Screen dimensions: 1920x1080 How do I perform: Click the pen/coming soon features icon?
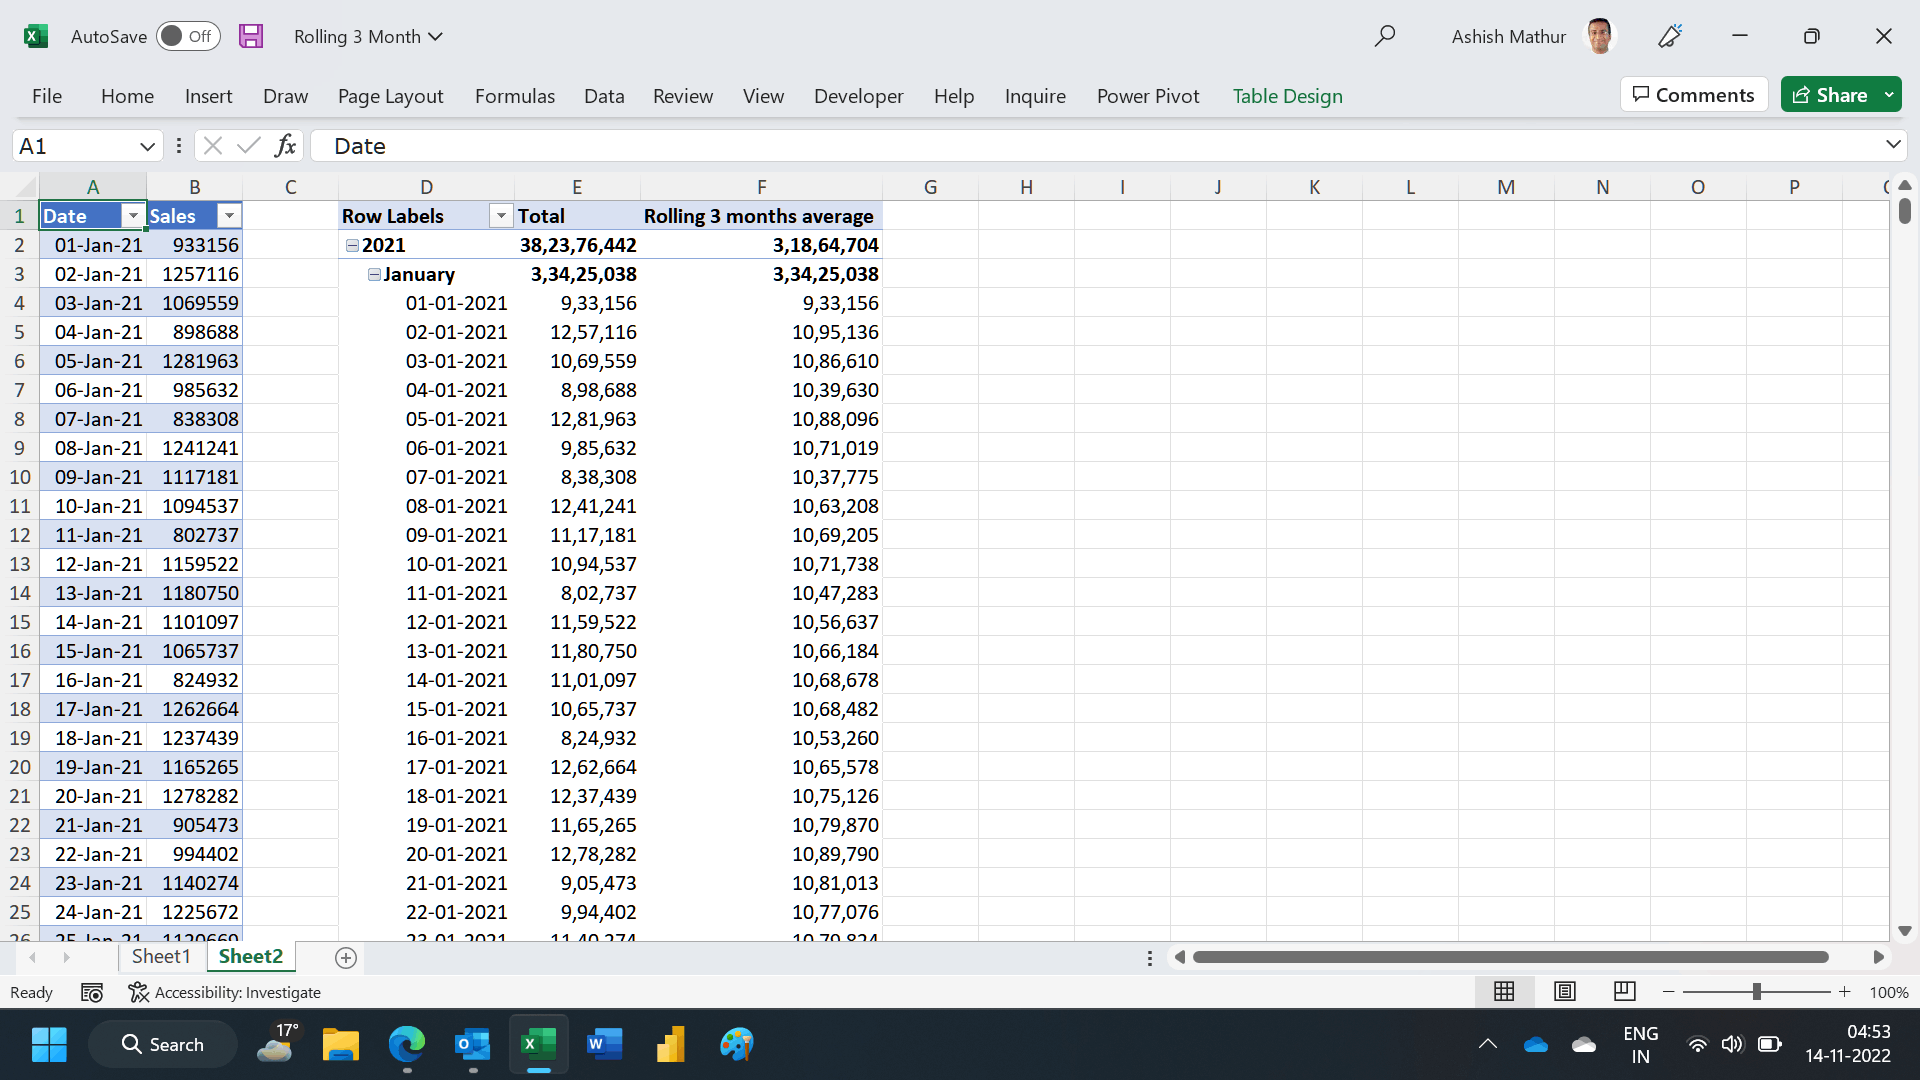tap(1670, 36)
